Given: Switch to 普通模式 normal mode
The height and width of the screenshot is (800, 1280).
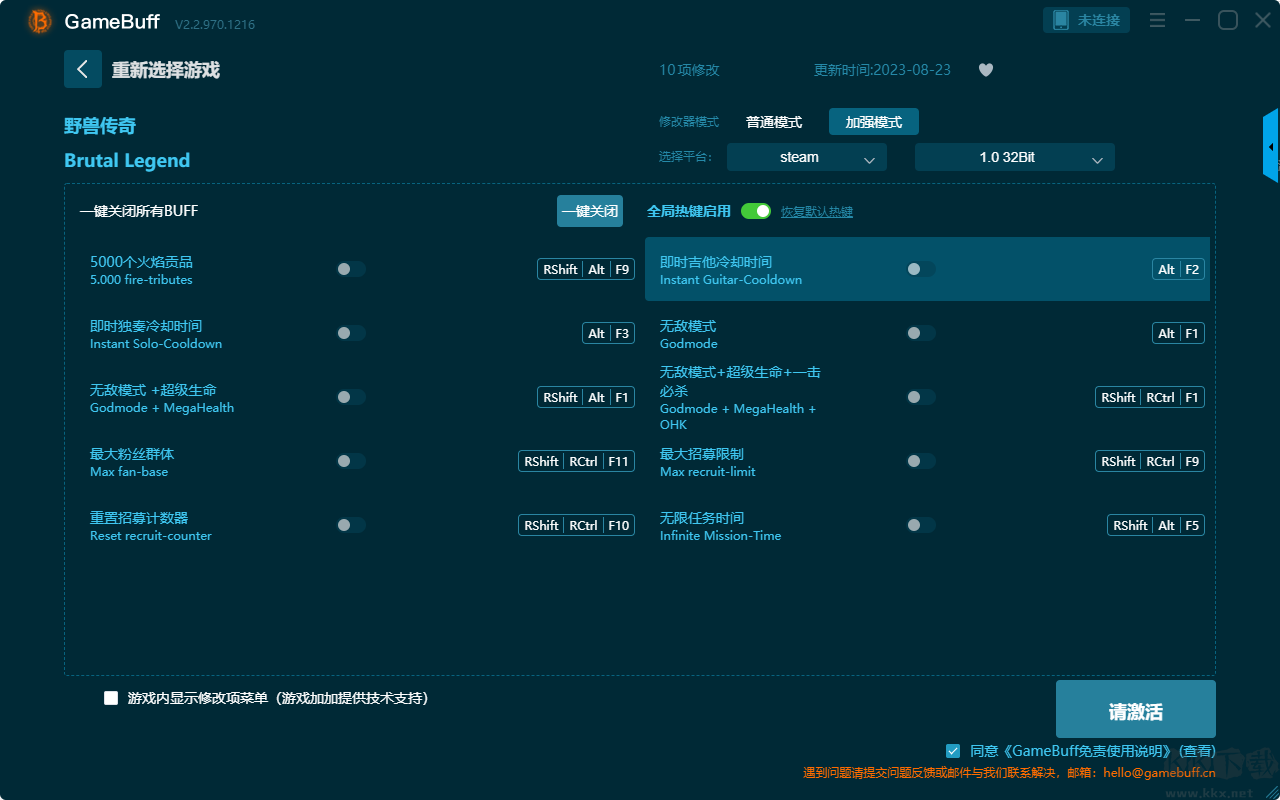Looking at the screenshot, I should click(773, 122).
